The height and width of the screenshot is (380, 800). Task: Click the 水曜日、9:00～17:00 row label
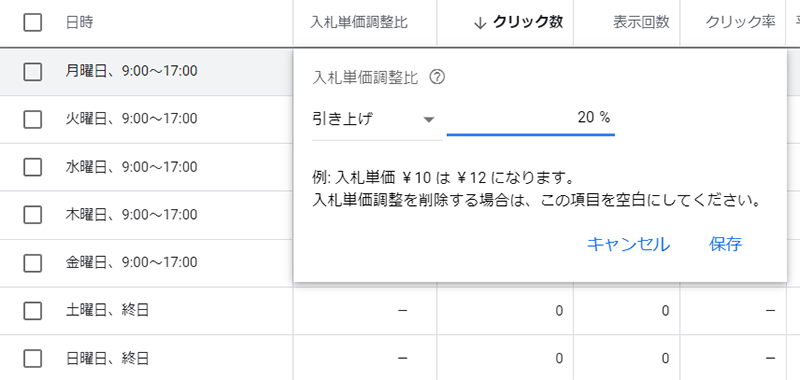tap(131, 167)
